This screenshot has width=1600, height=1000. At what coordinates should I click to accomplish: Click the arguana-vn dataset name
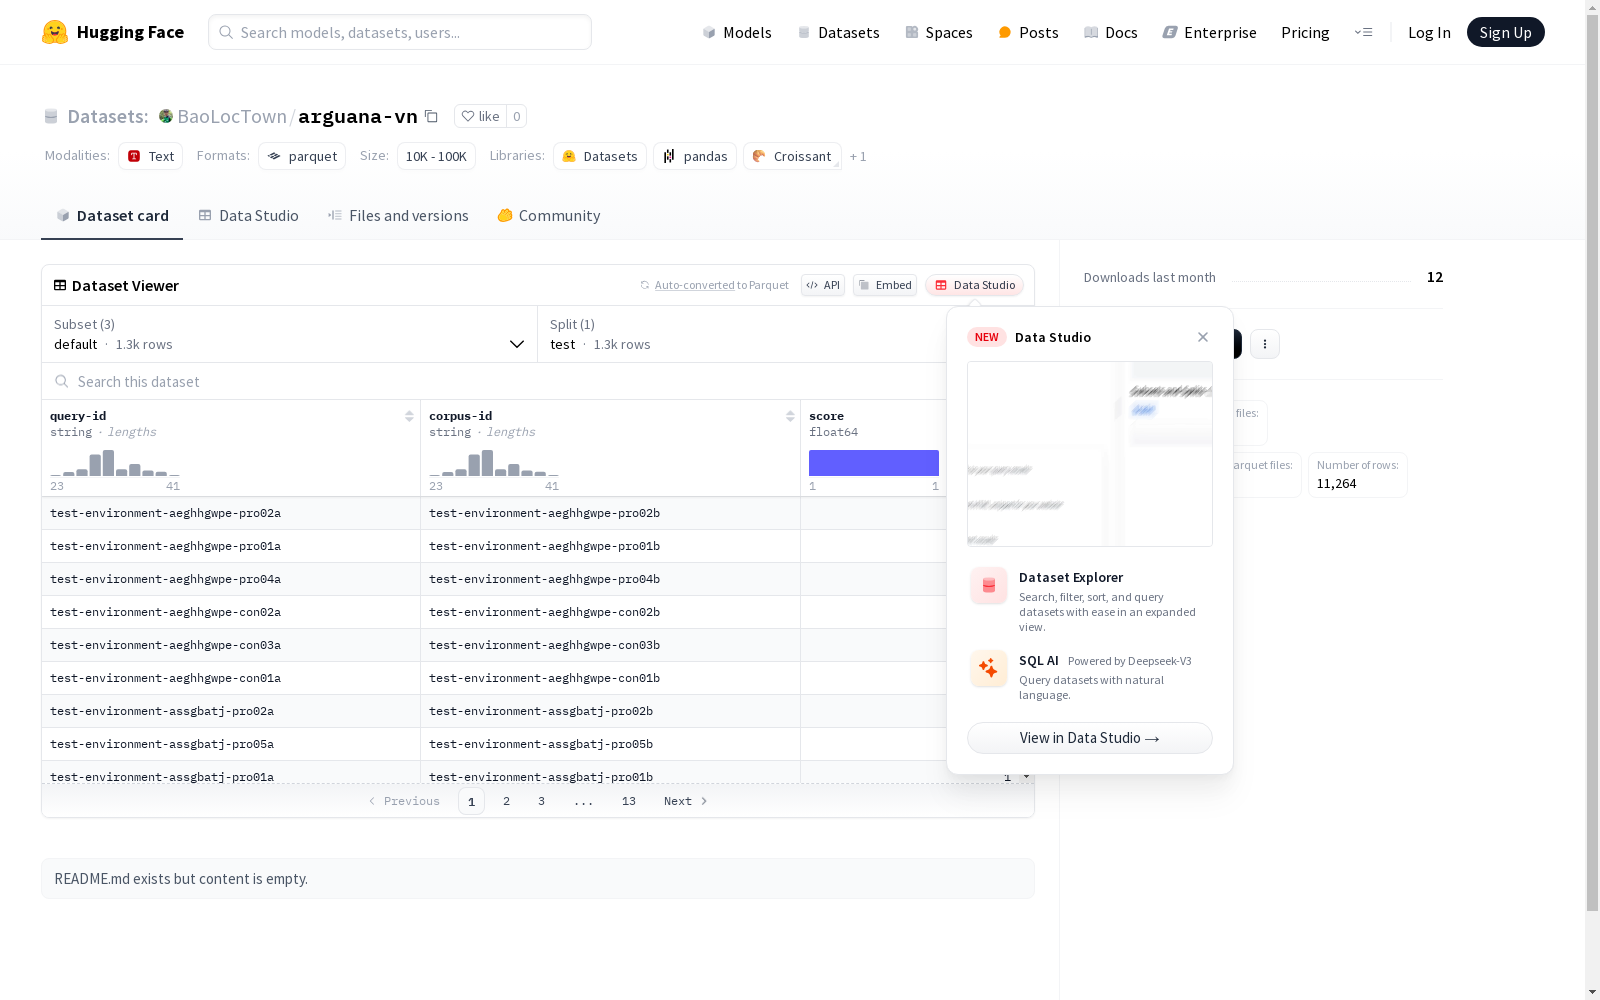(x=358, y=116)
